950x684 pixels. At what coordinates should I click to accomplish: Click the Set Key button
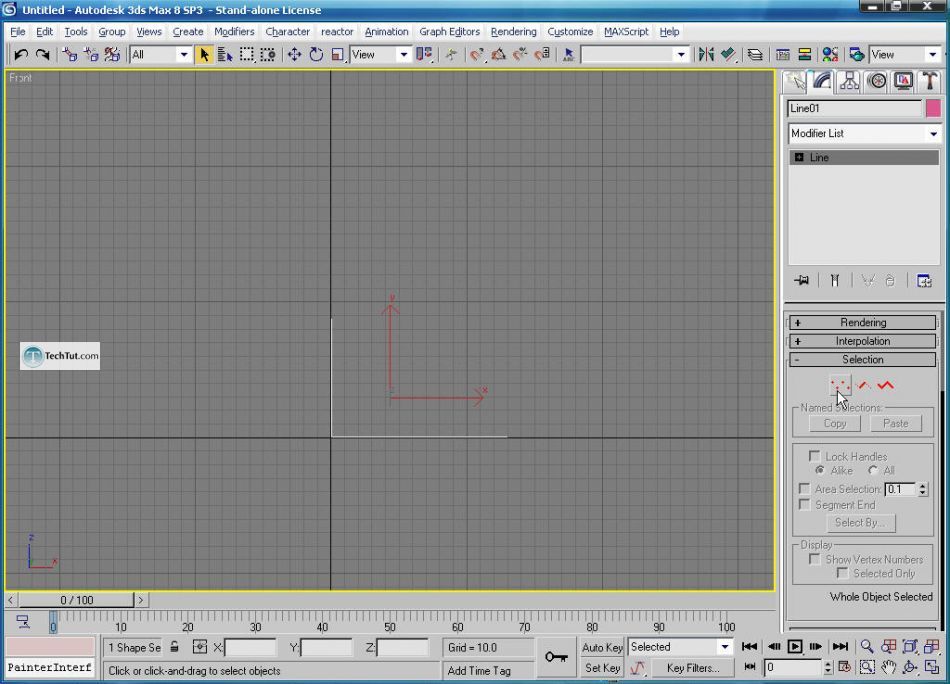pos(602,668)
